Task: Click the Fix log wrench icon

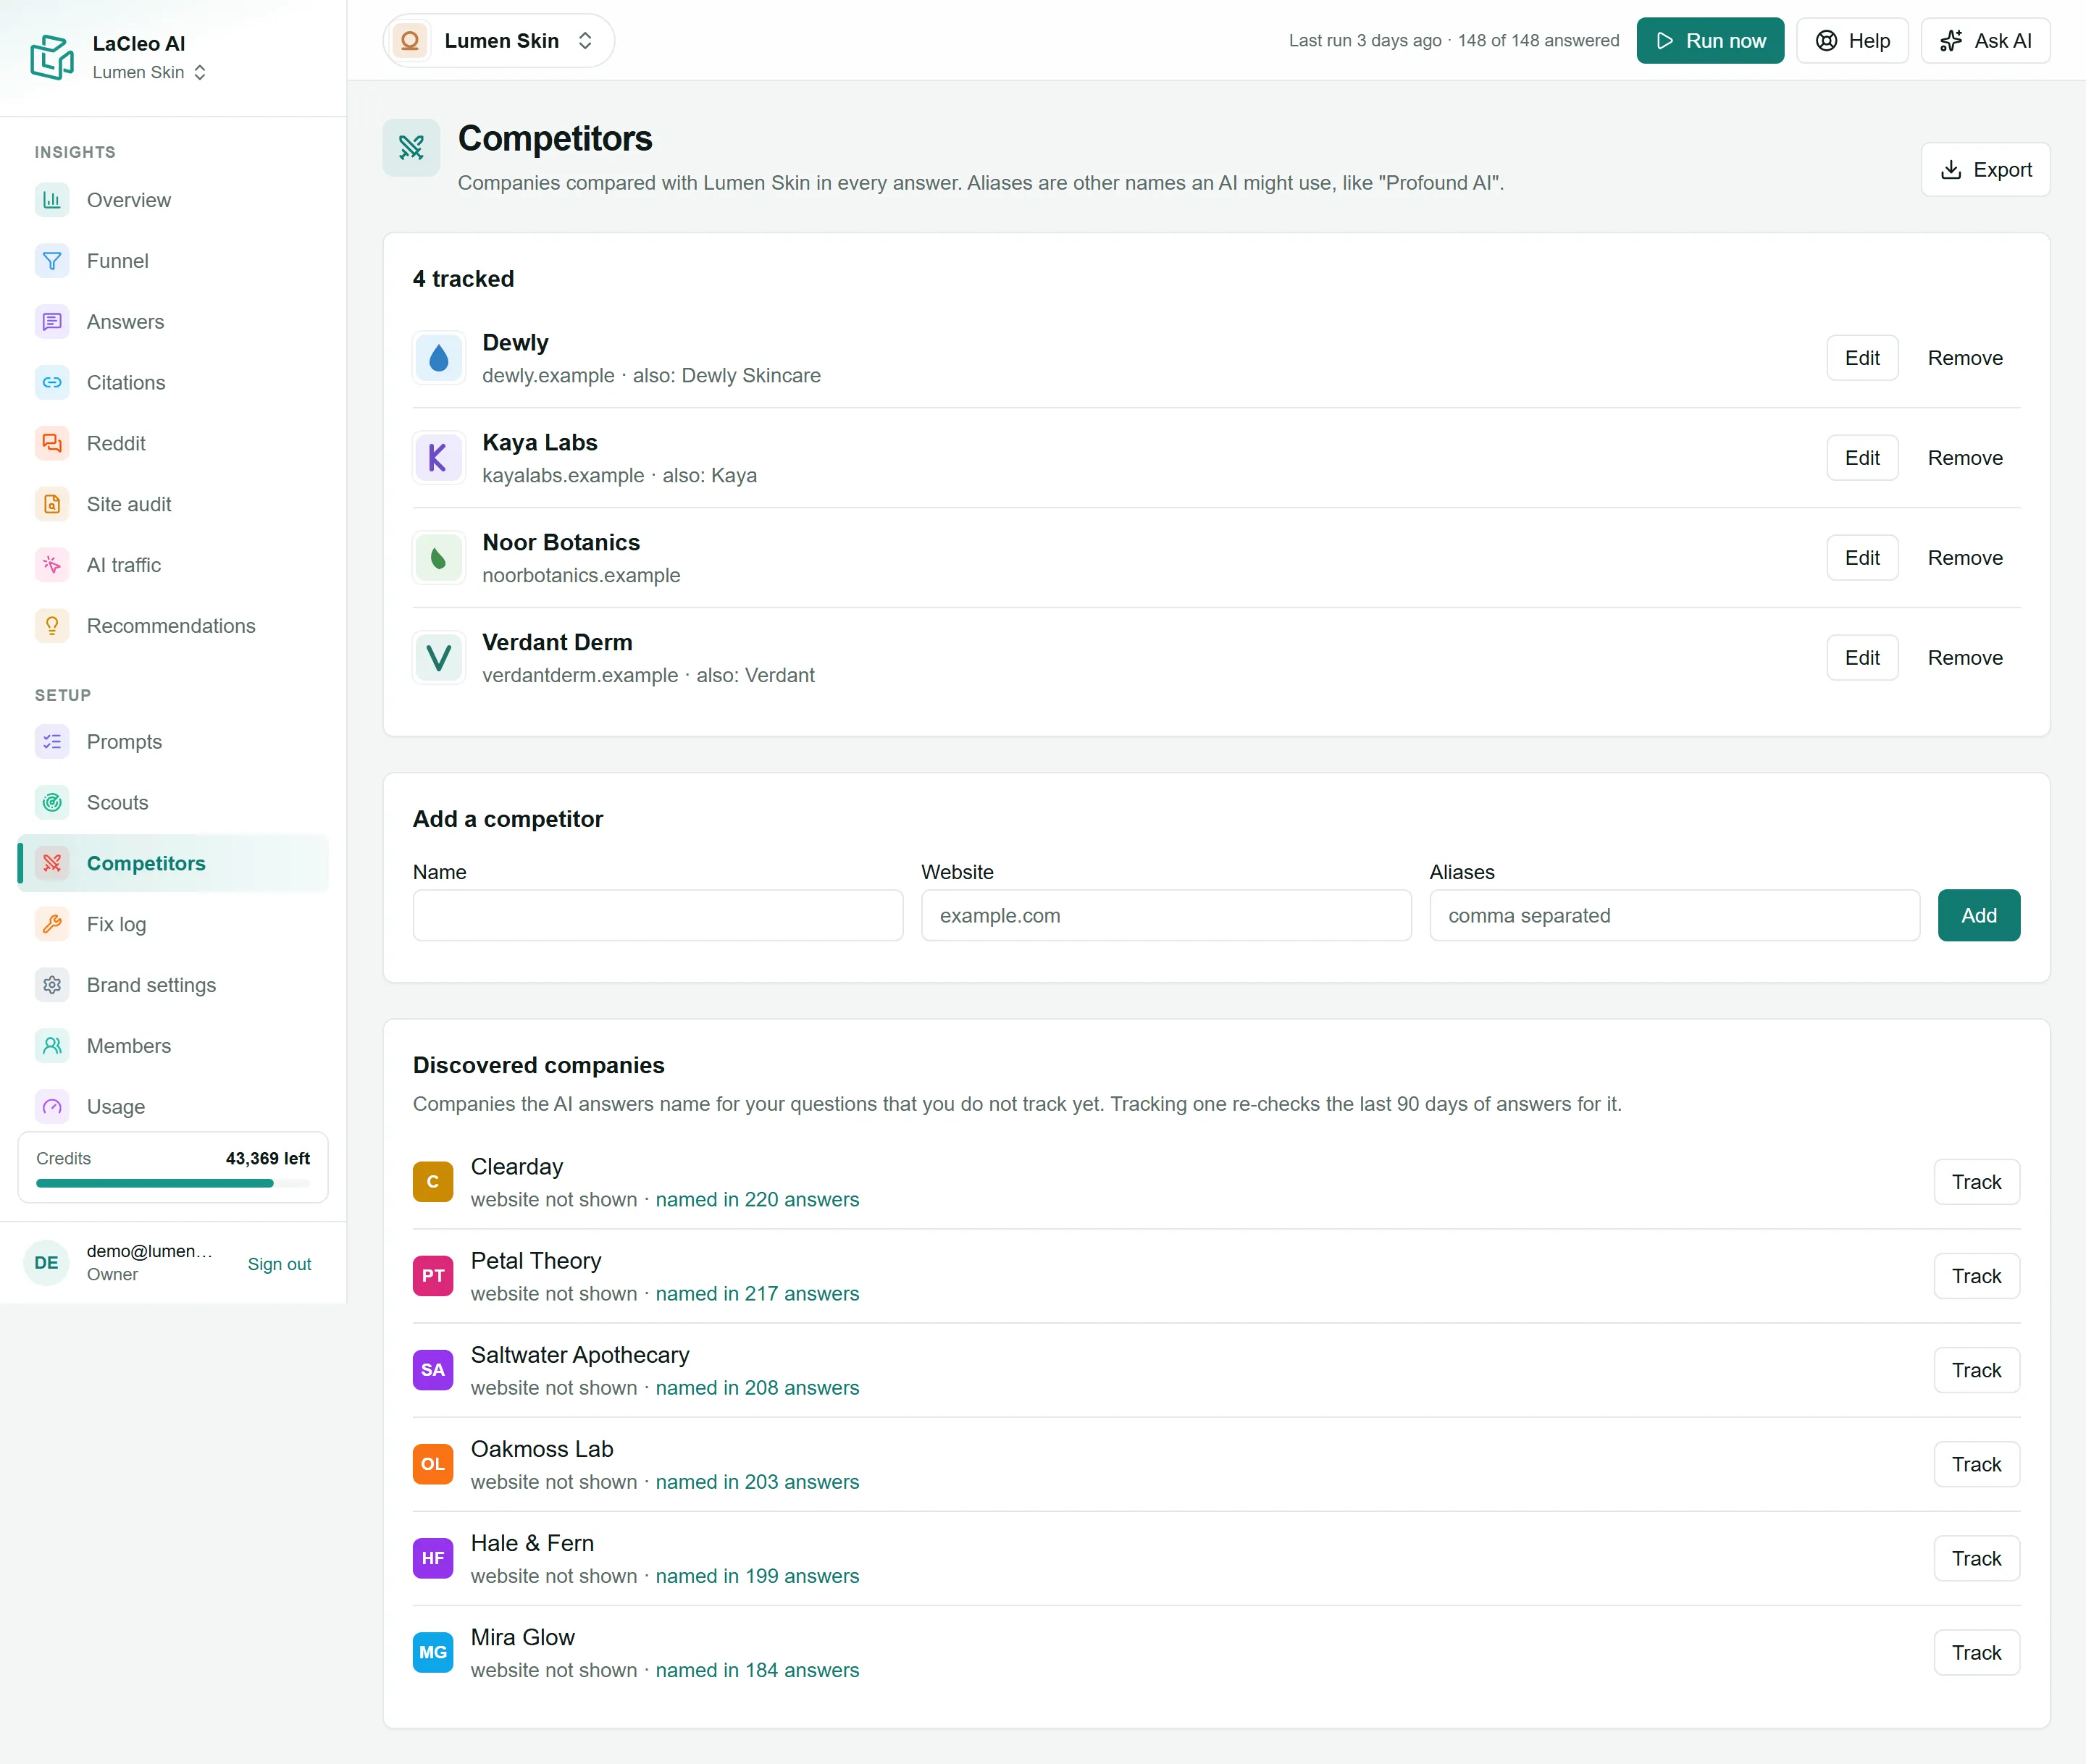Action: tap(52, 924)
